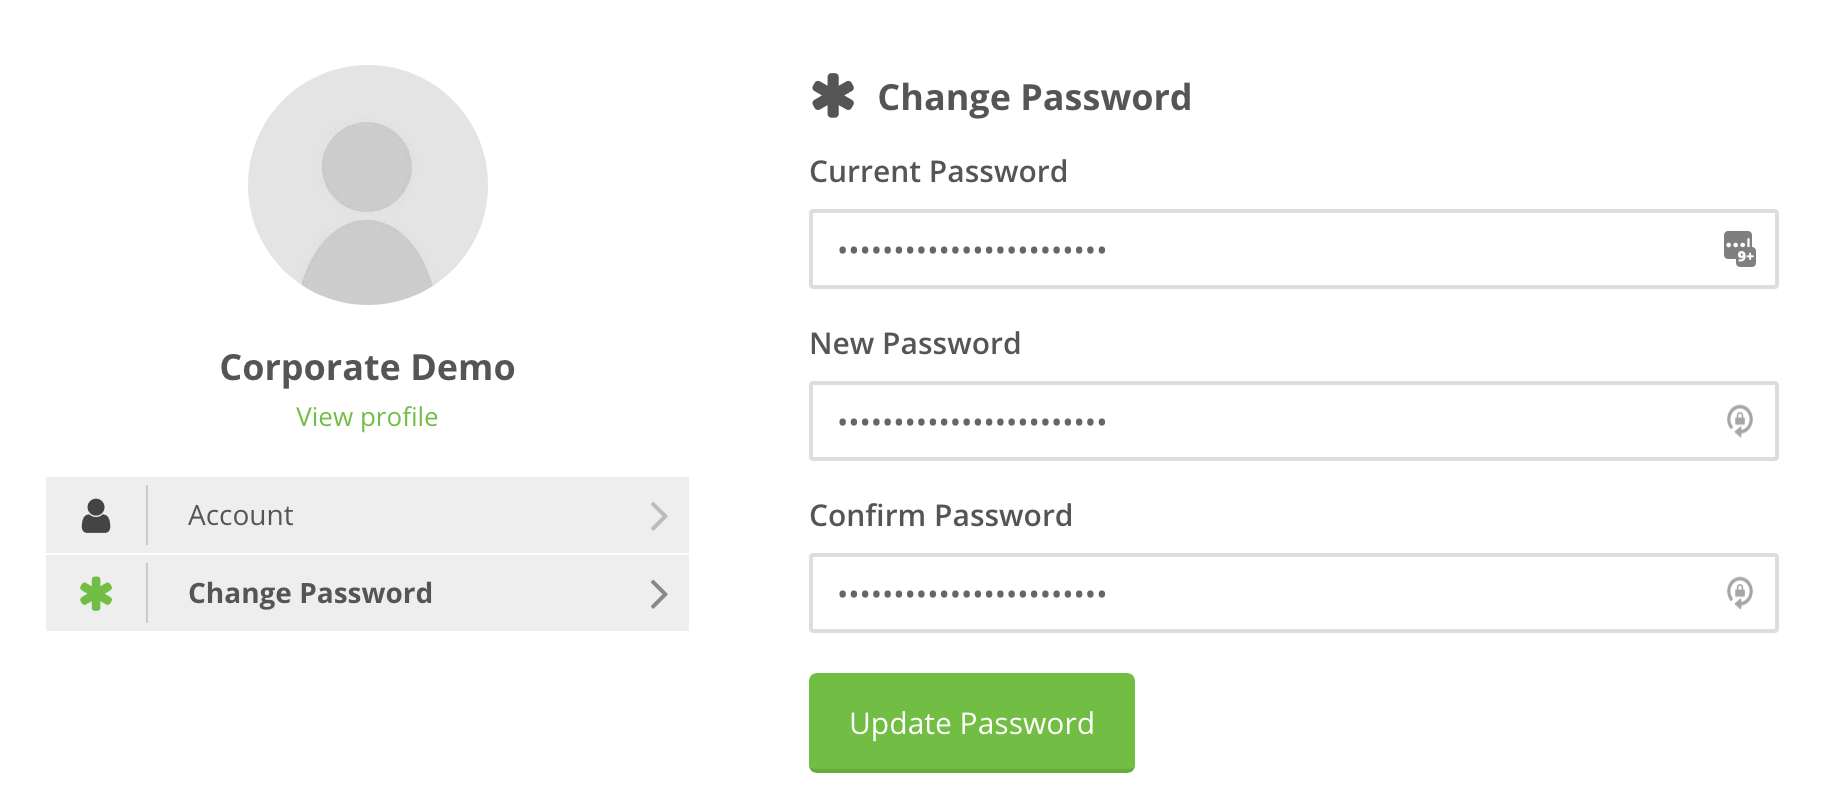1834x796 pixels.
Task: Click the person icon beside Account
Action: click(x=96, y=516)
